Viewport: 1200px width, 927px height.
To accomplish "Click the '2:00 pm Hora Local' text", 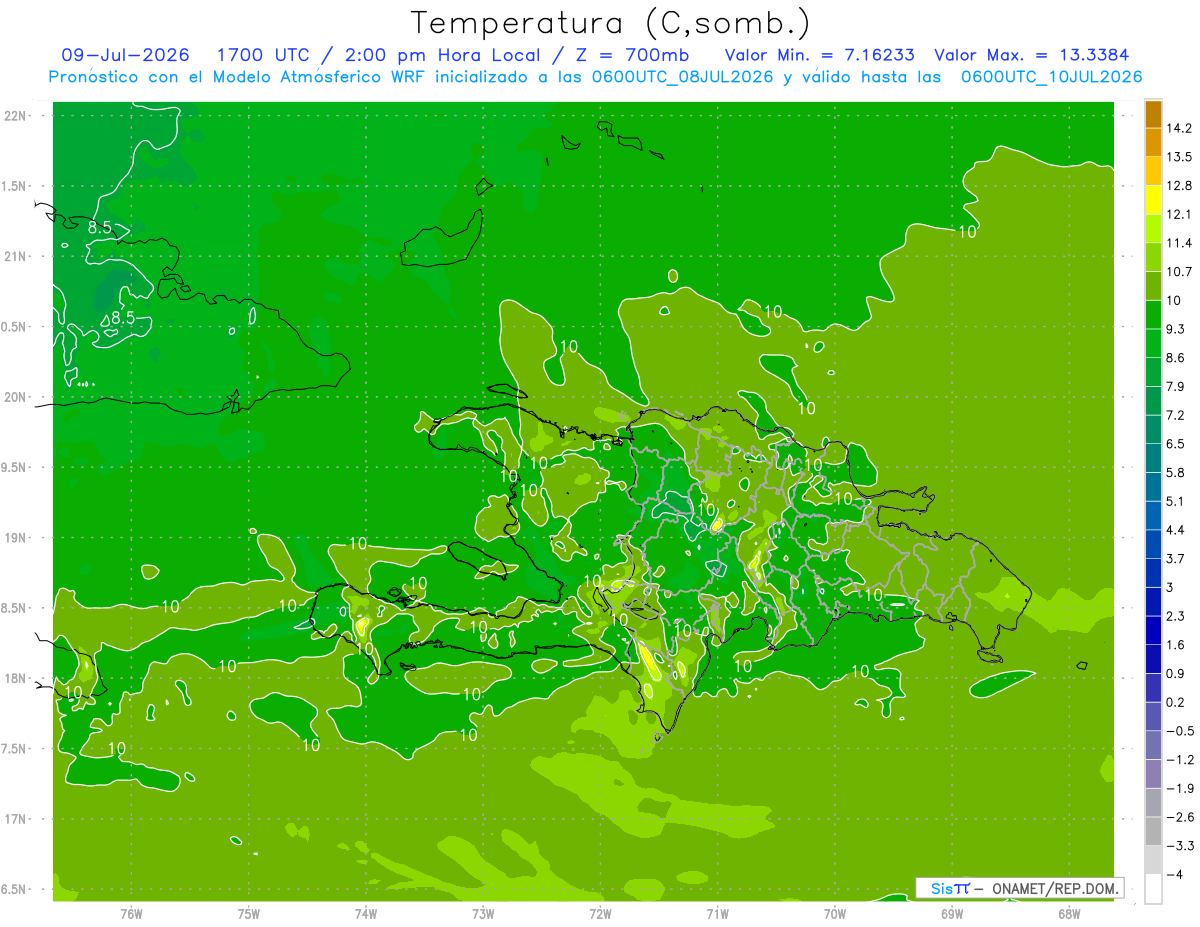I will [x=441, y=55].
